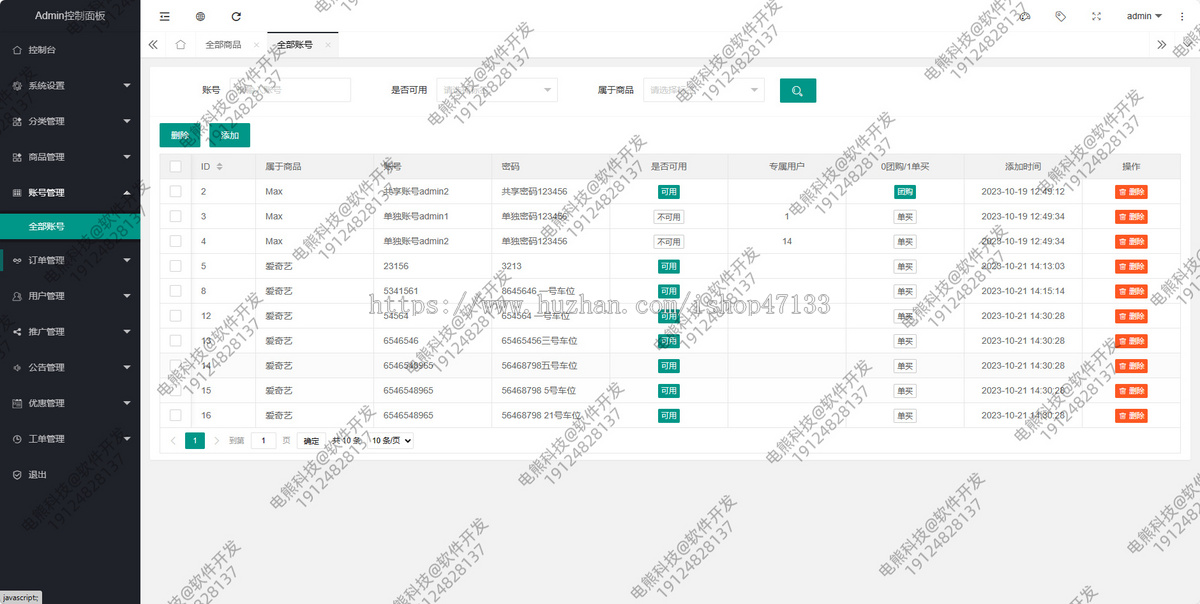1200x604 pixels.
Task: Check the checkbox for row ID 3
Action: point(175,216)
